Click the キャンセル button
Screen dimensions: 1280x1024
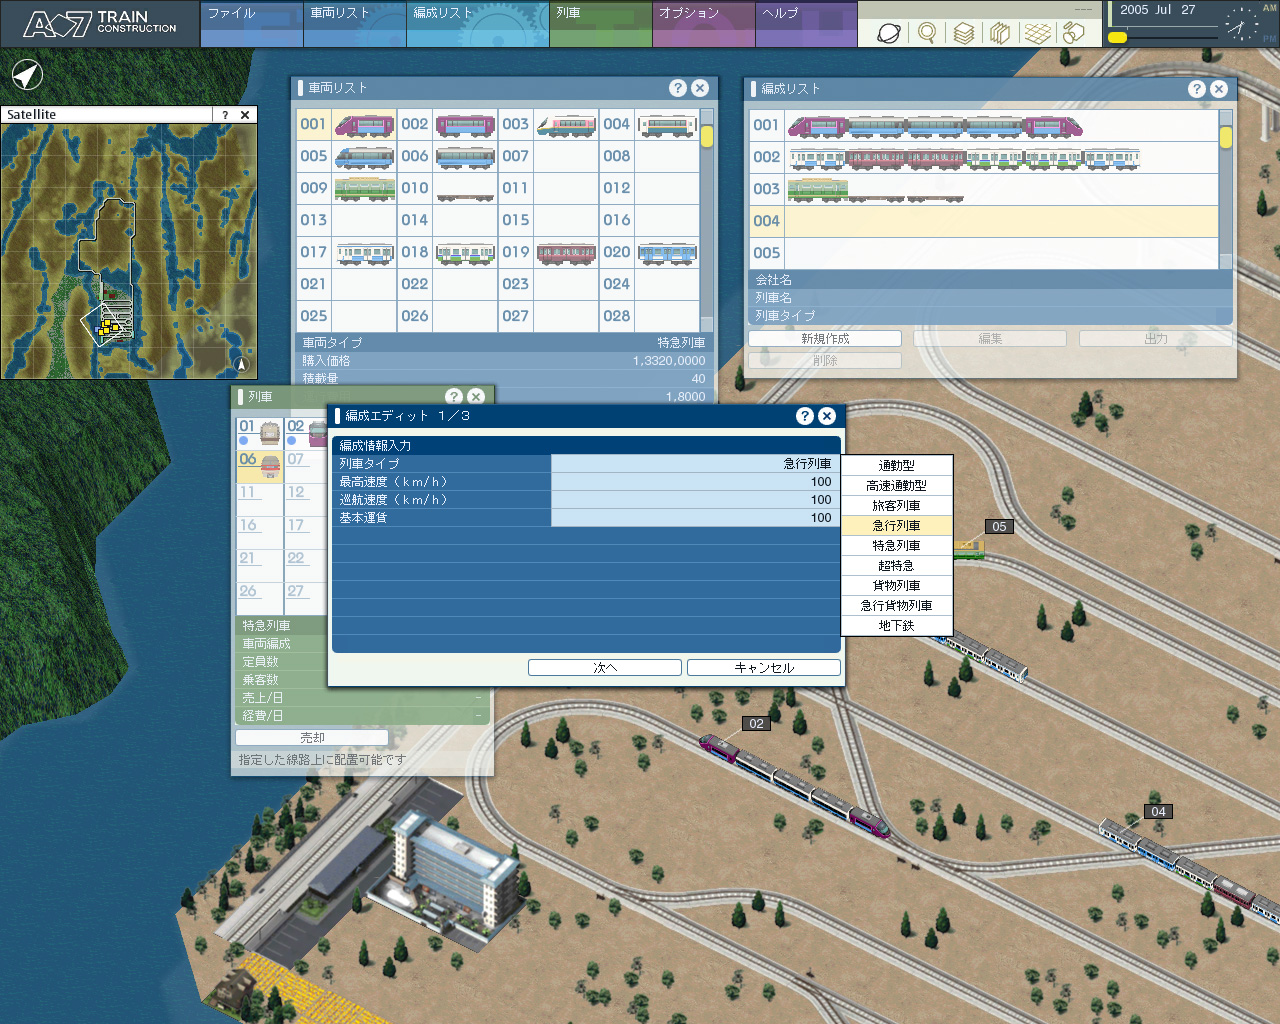click(x=764, y=668)
